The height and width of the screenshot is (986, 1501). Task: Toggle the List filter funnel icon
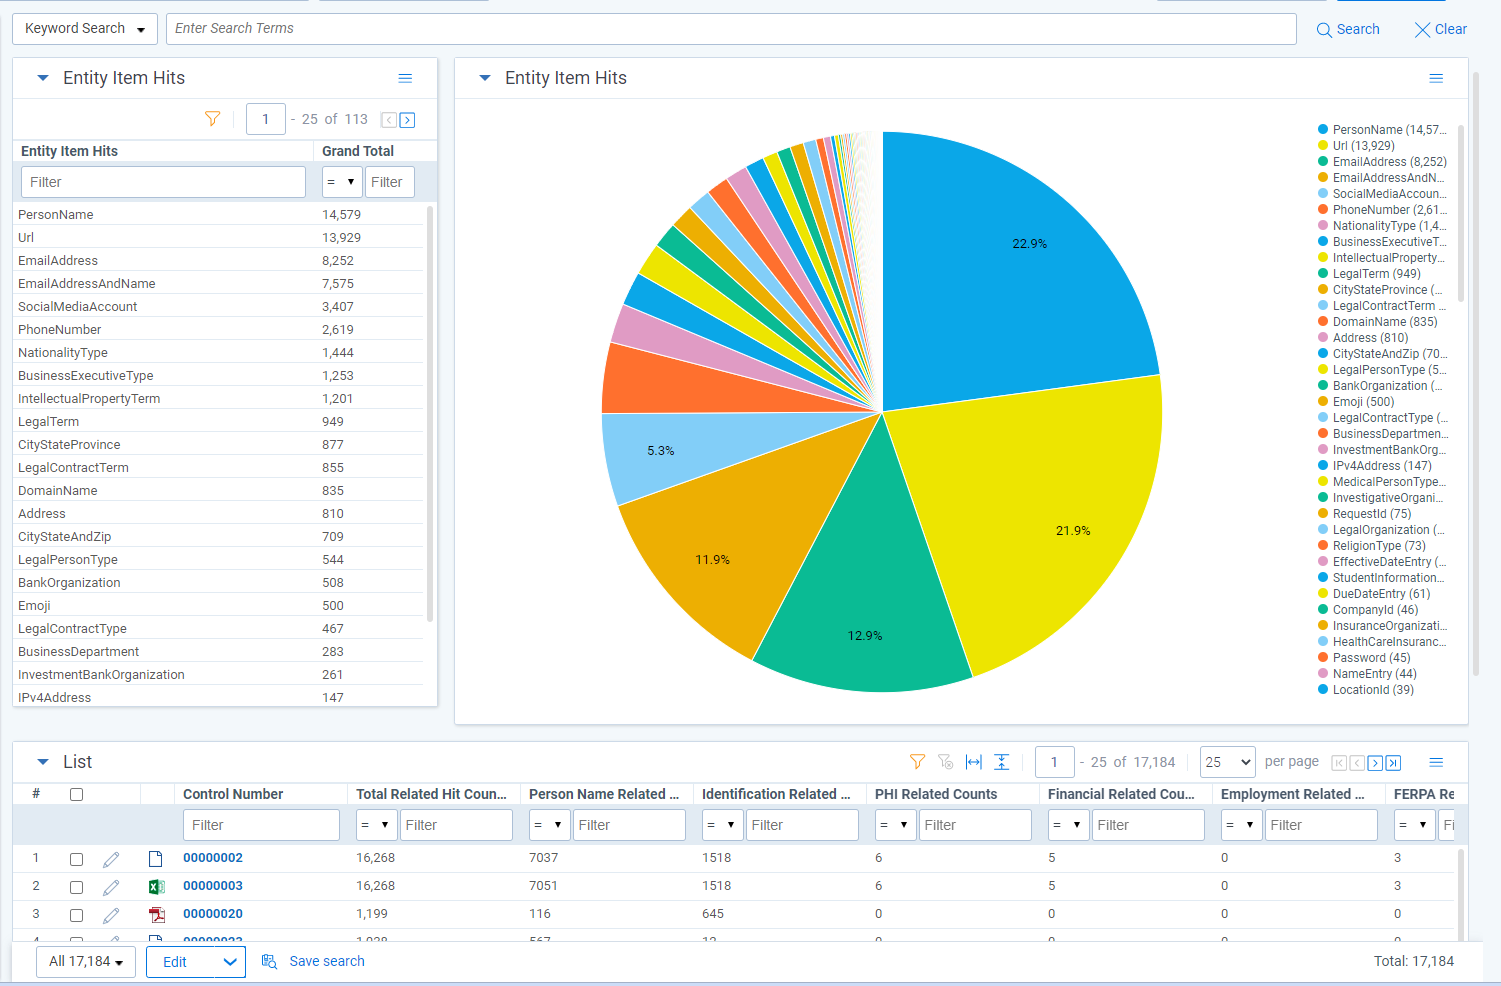point(917,762)
